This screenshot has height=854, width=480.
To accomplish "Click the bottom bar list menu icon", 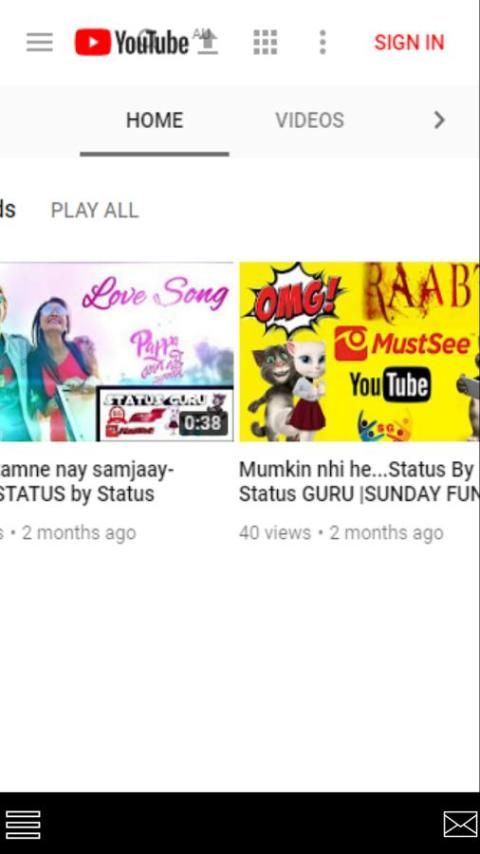I will coord(23,825).
